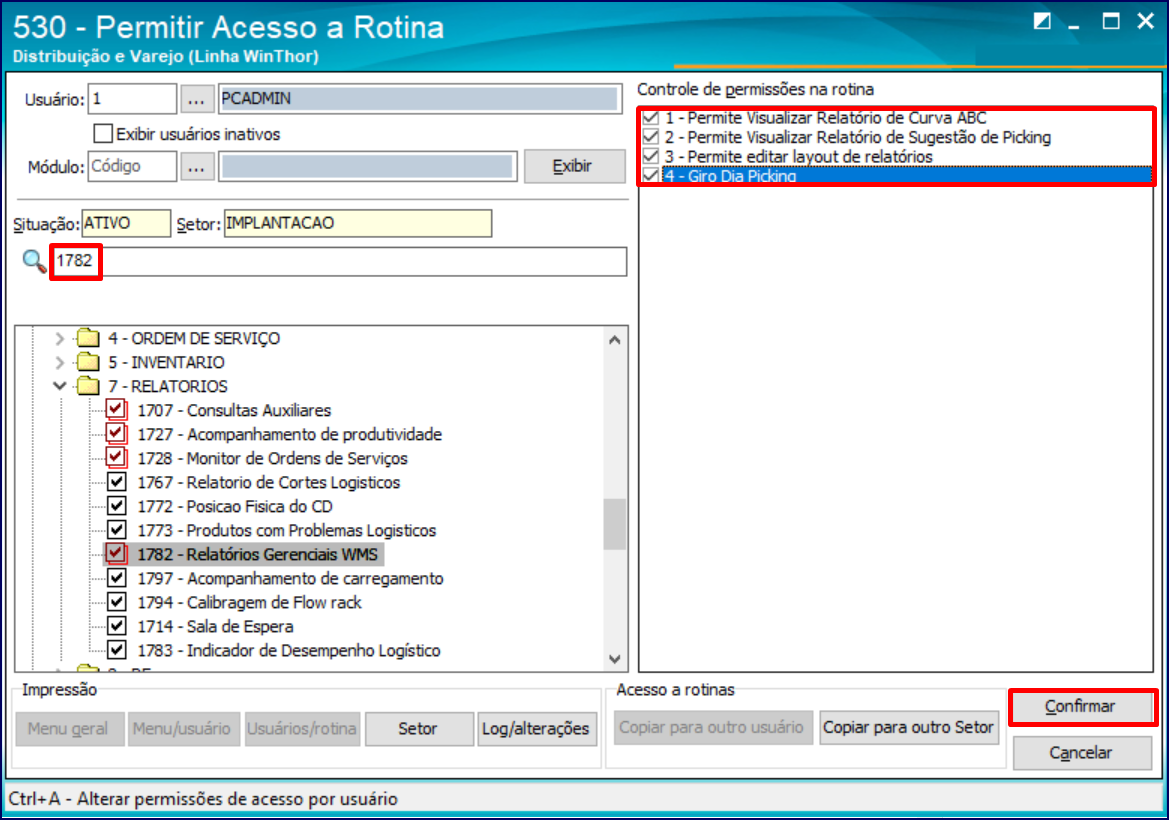Click the Setor print button
This screenshot has width=1169, height=820.
coord(418,728)
